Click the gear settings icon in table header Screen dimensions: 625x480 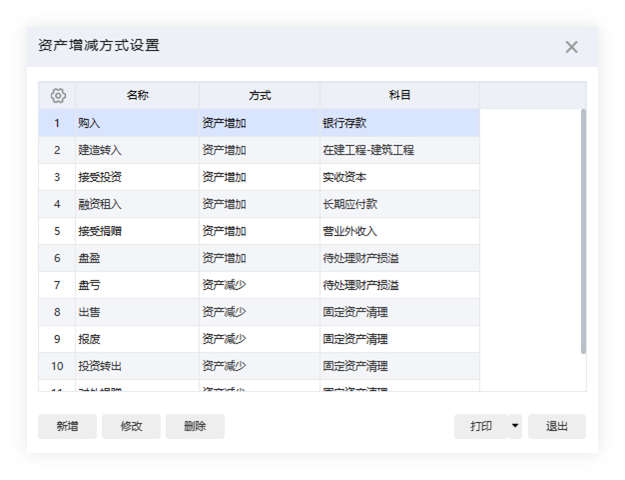(58, 96)
